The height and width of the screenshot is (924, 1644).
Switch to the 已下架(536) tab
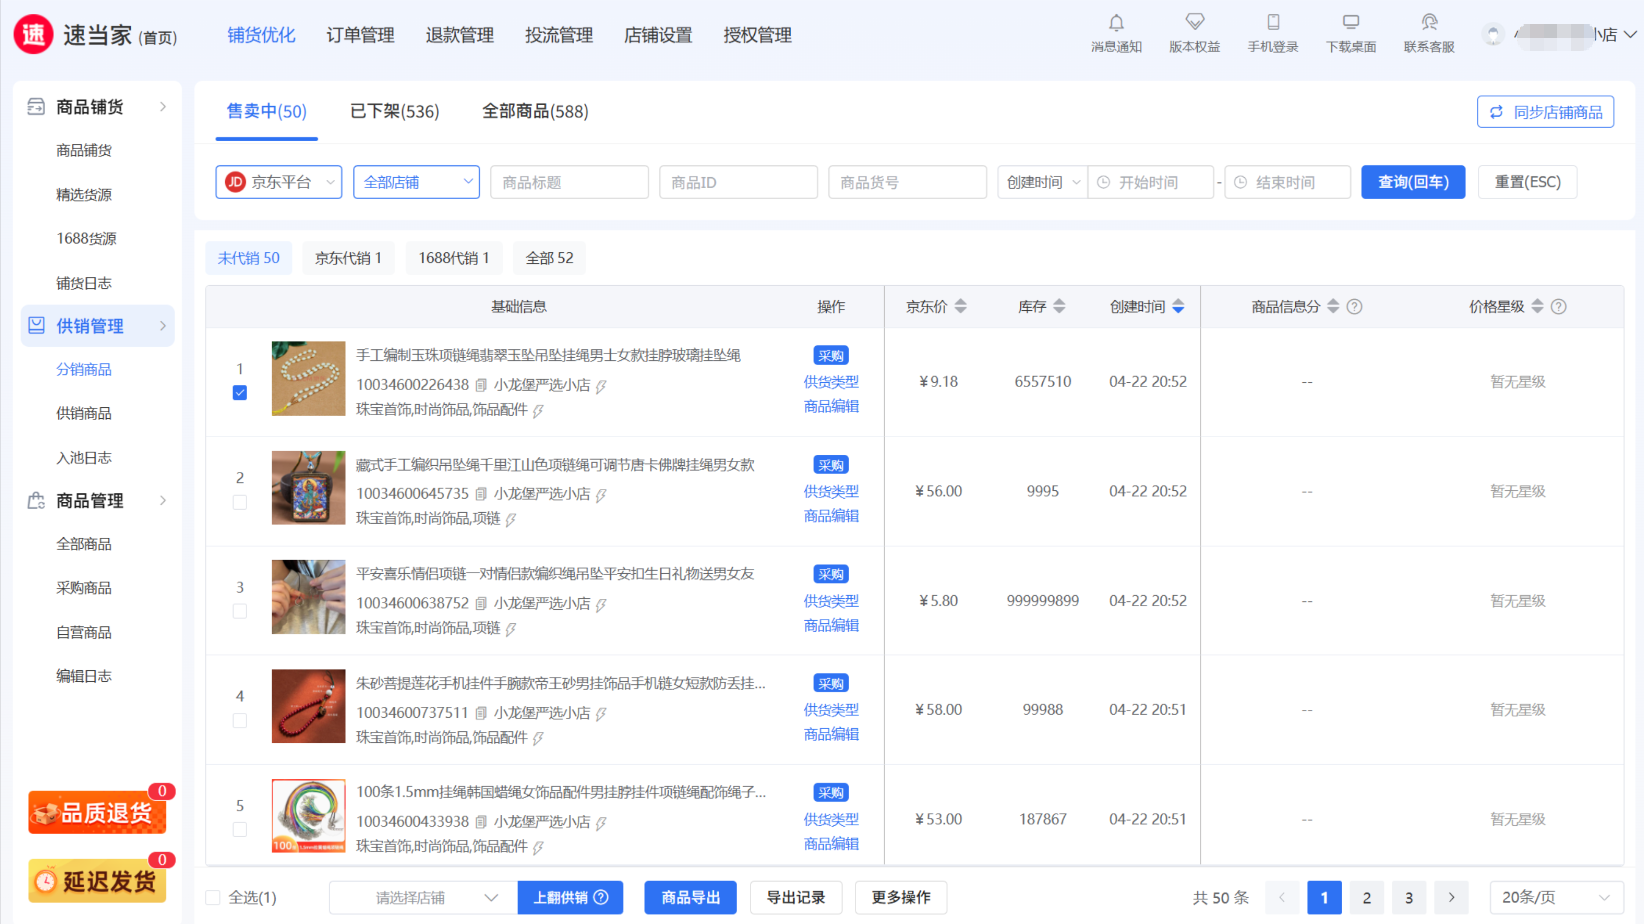pyautogui.click(x=394, y=111)
